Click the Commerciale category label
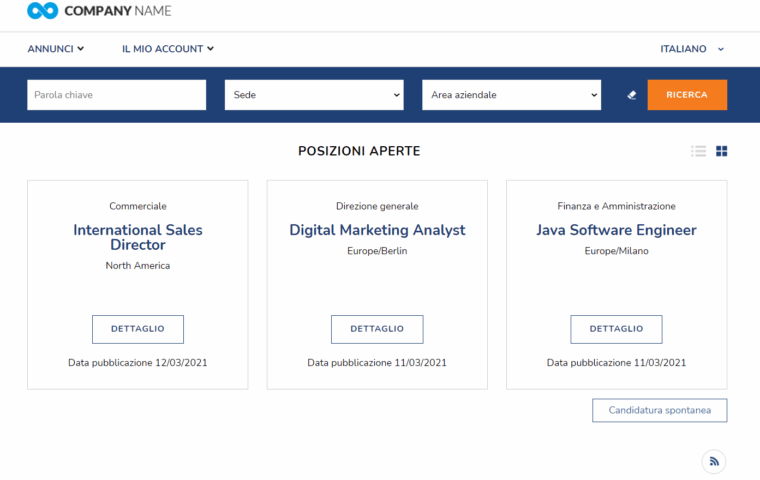 click(x=138, y=206)
